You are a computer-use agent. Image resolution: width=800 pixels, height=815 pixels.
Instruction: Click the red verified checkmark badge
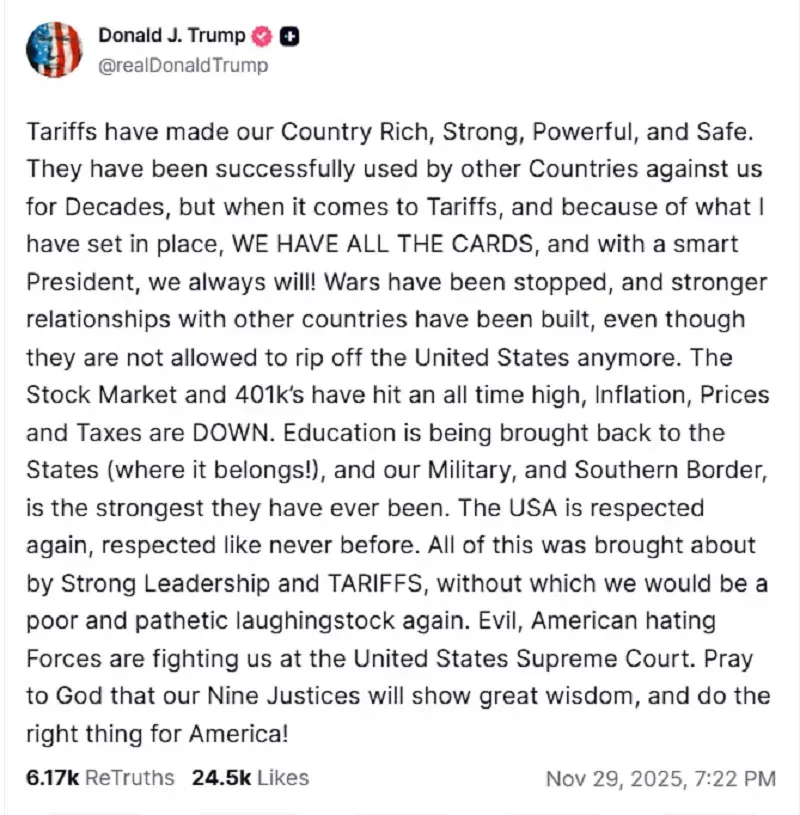point(263,37)
